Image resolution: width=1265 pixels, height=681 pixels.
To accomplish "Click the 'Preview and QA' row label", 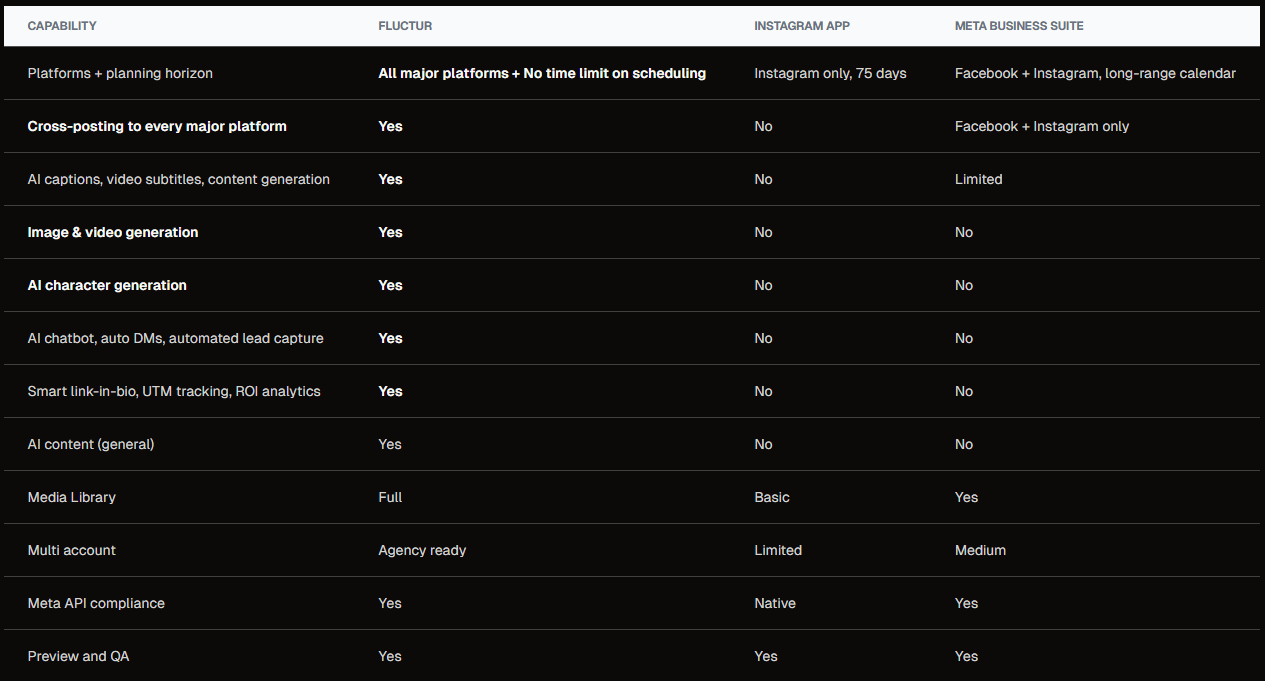I will pos(78,656).
